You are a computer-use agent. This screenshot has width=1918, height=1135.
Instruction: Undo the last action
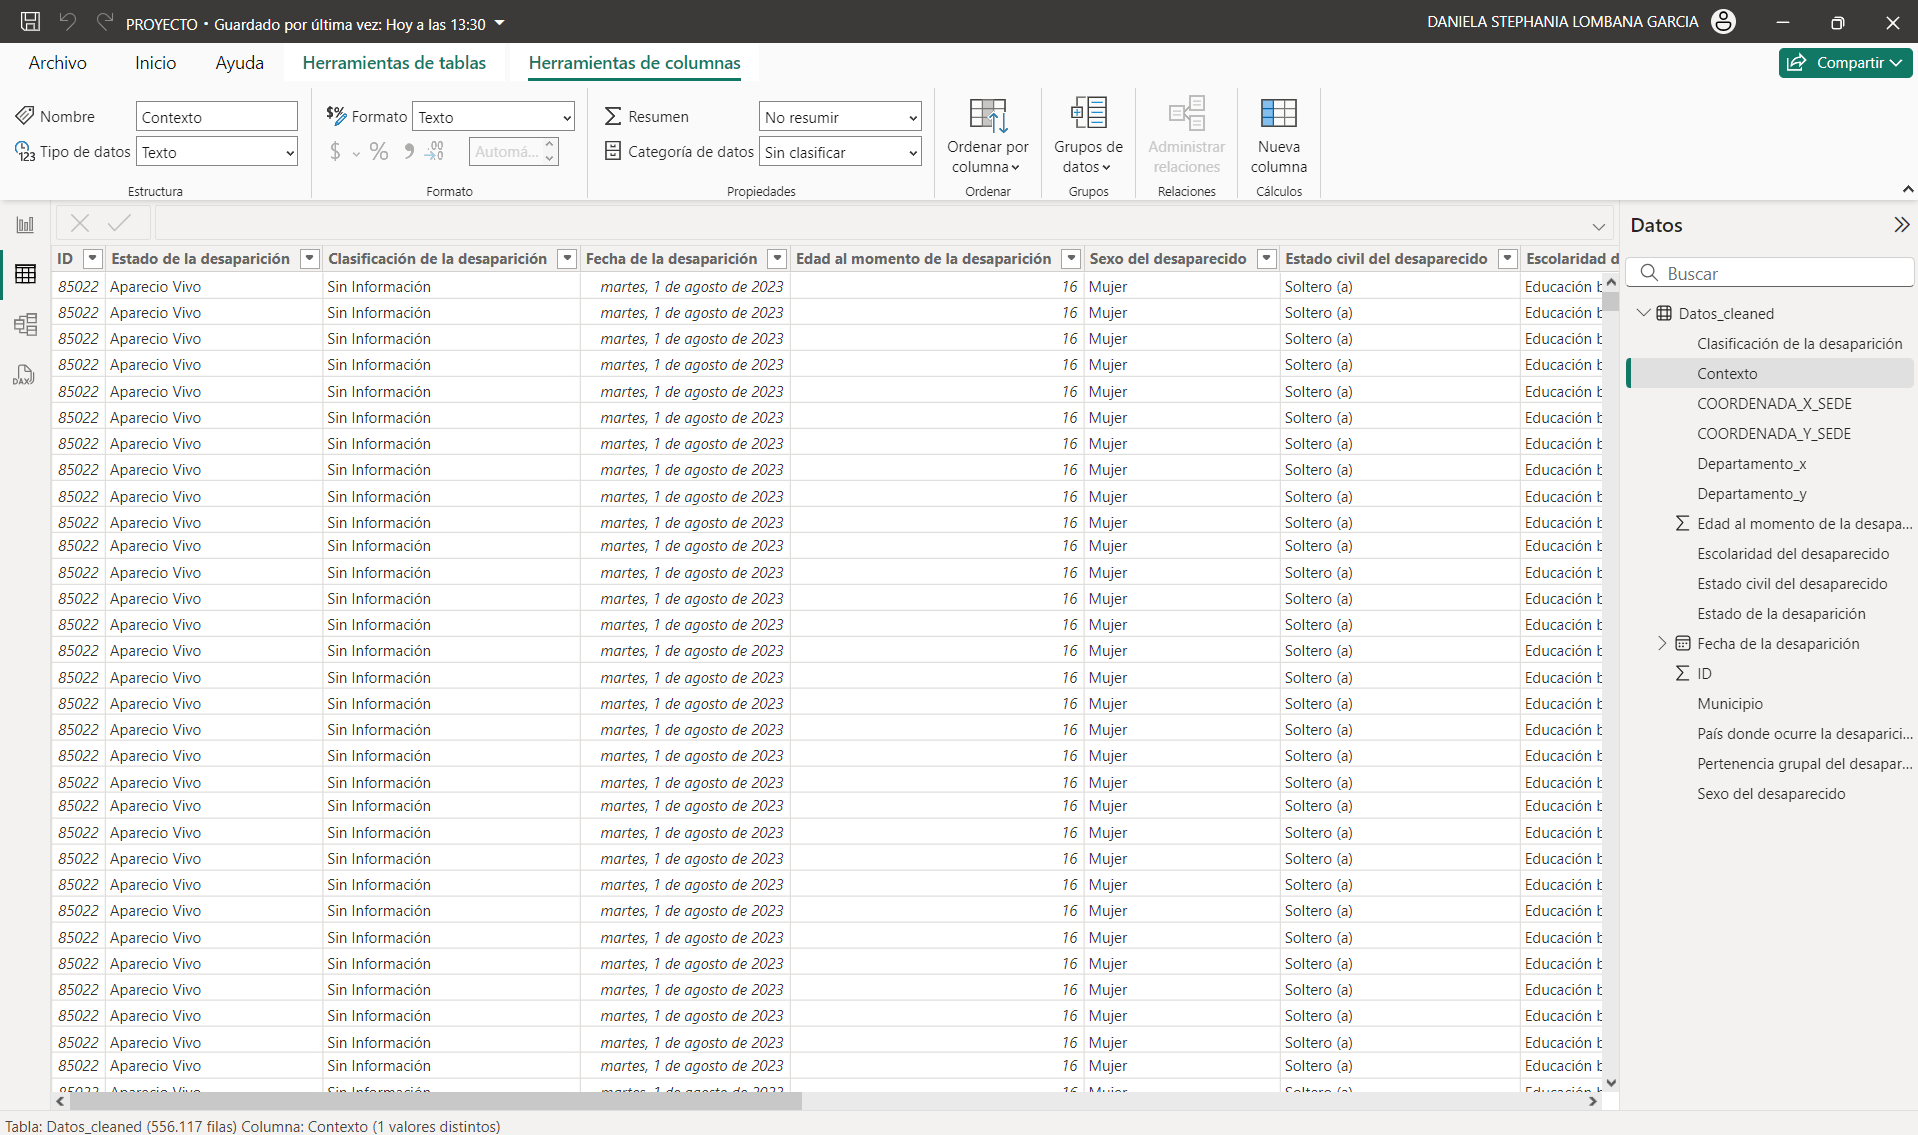68,21
